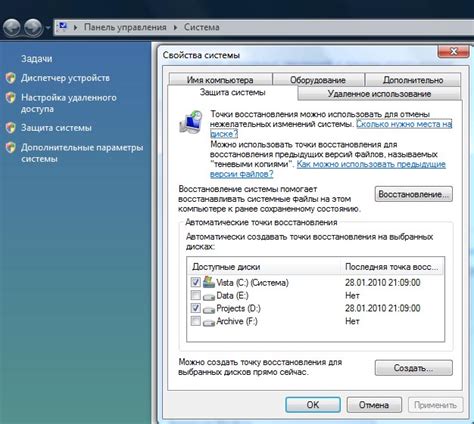The width and height of the screenshot is (474, 424).
Task: Click the shield icon next to Защита системы
Action: [x=11, y=128]
